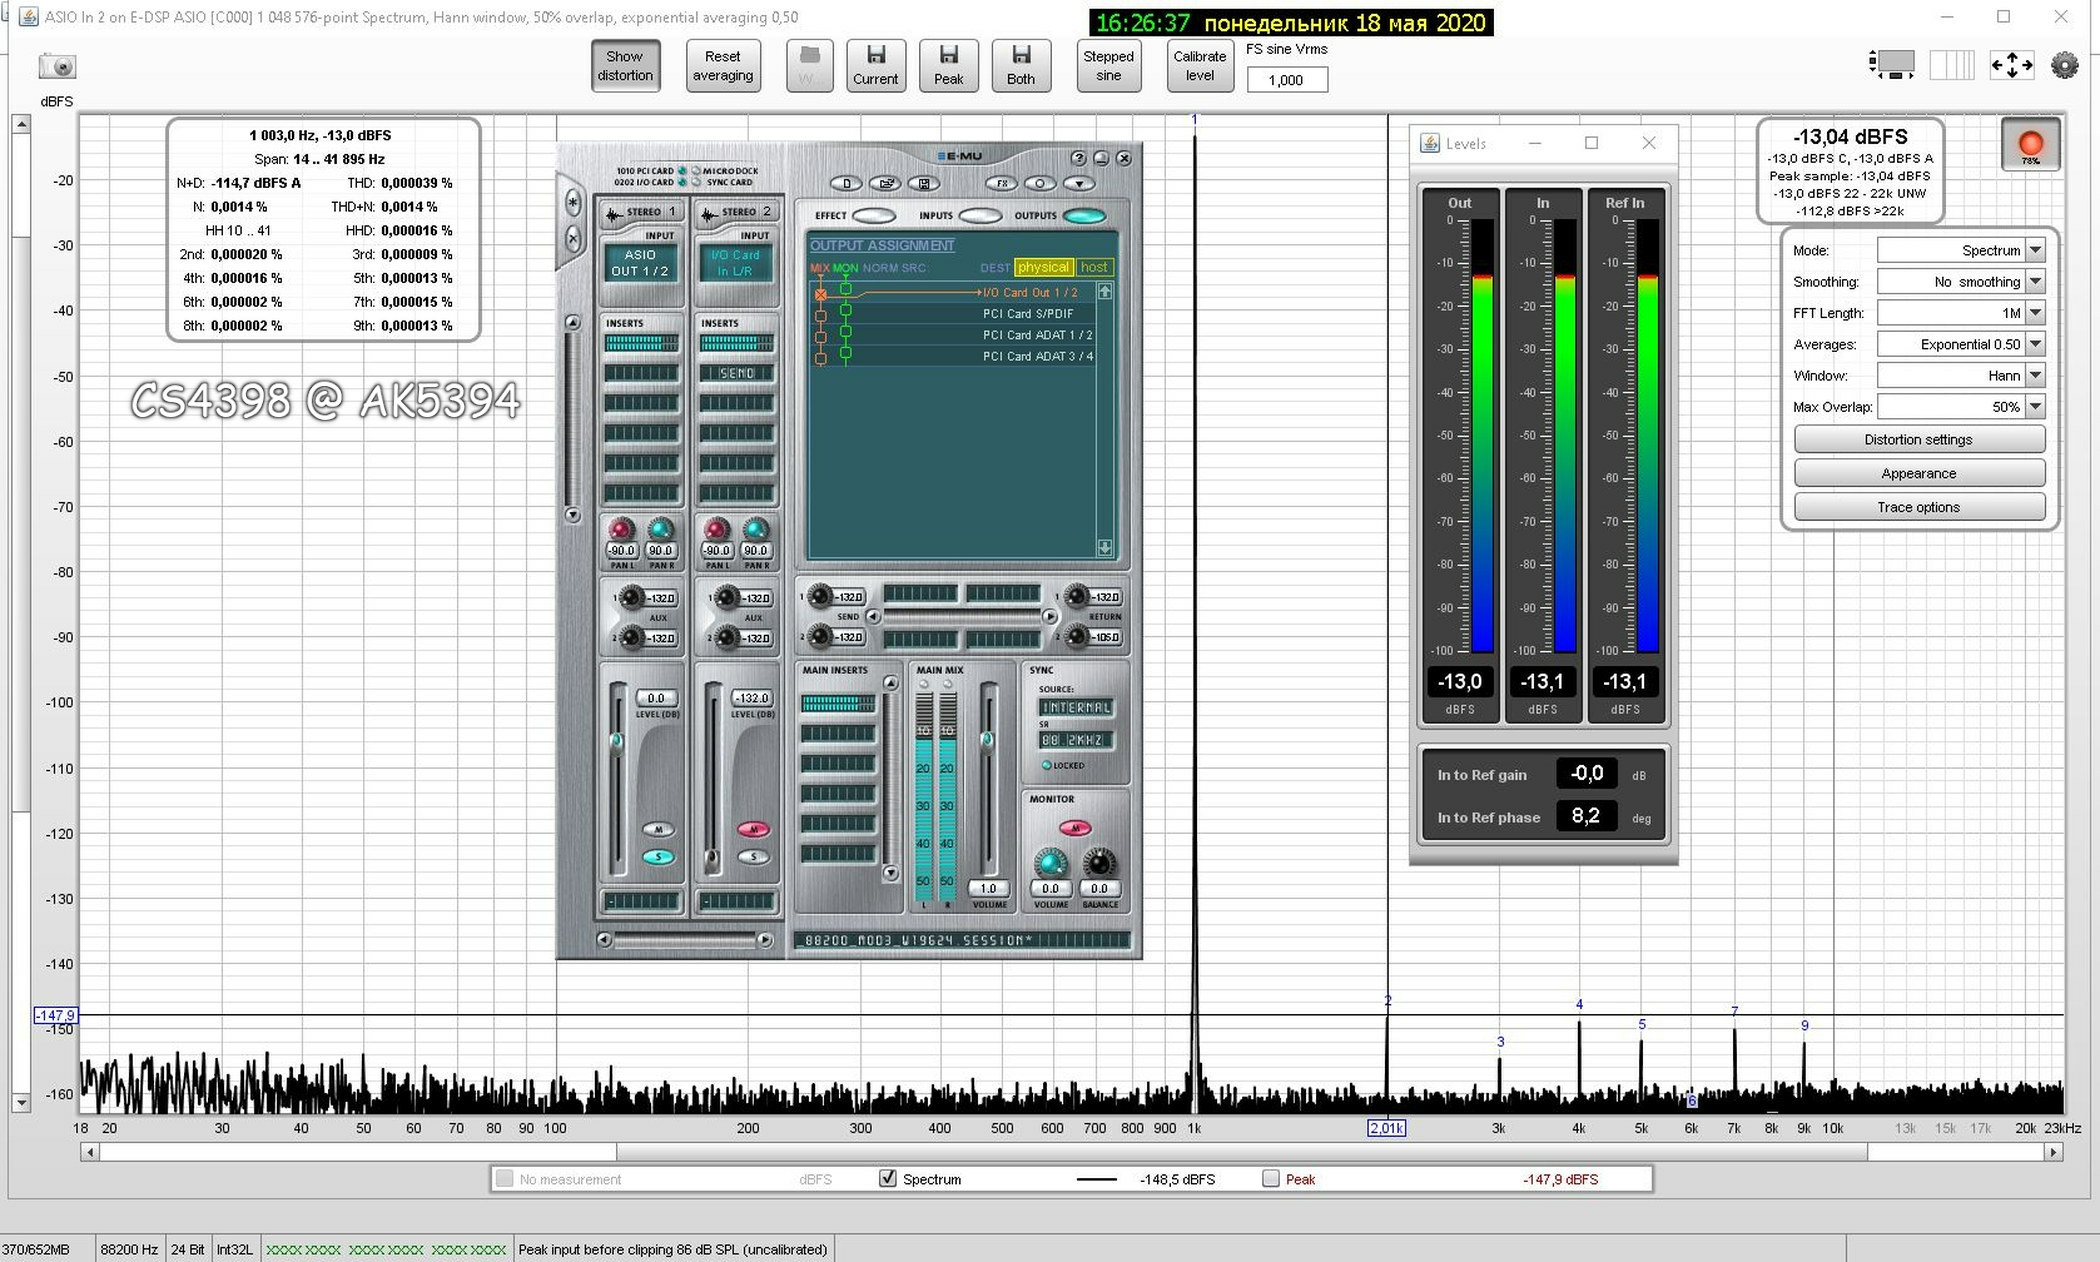Click the frequency axis limits bars icon
Screen dimensions: 2100x1262
click(1951, 66)
